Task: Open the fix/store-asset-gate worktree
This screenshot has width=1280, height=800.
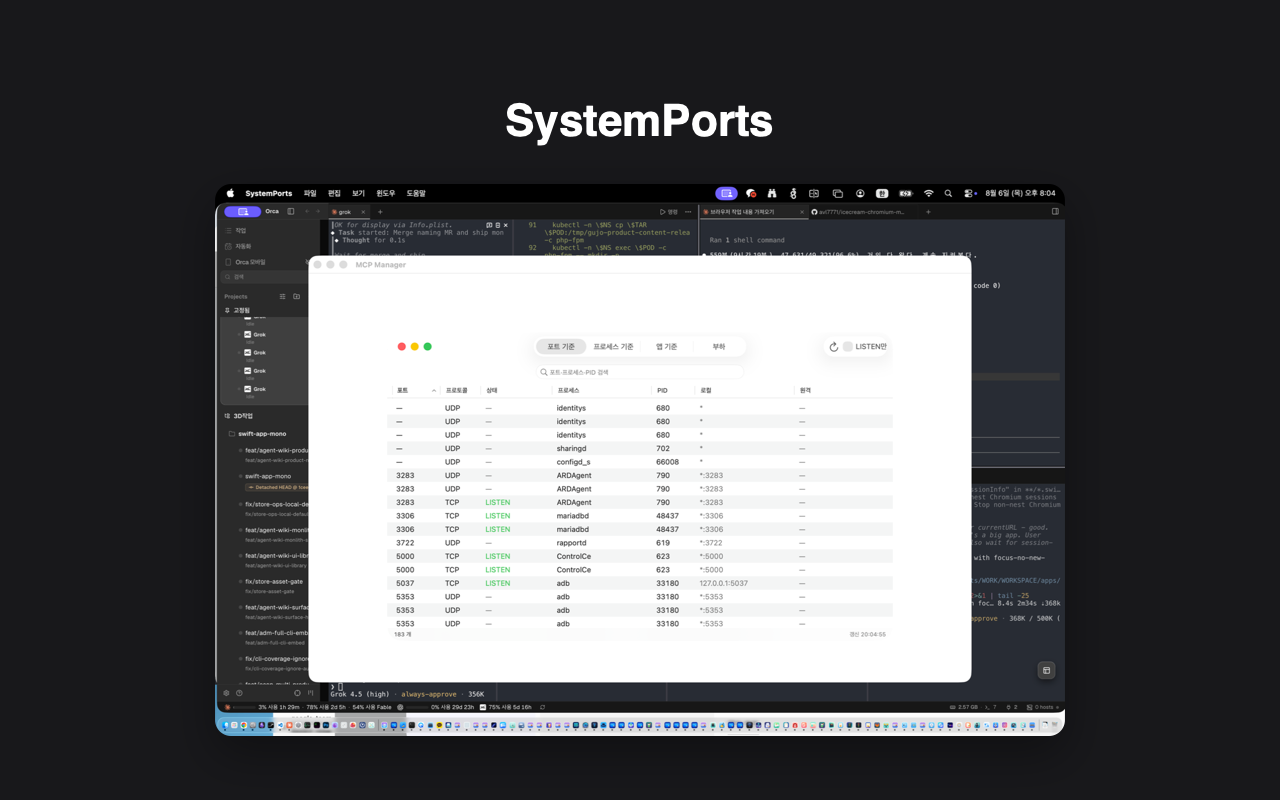Action: (x=273, y=584)
